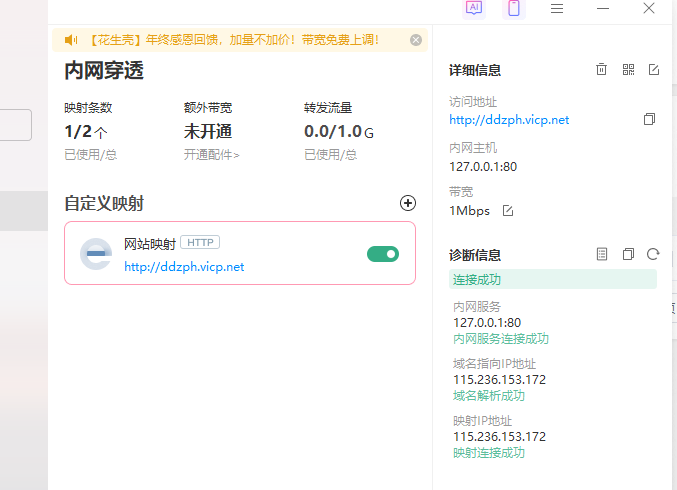Disable the 网站映射 mapping switch
Viewport: 677px width, 490px height.
click(383, 254)
